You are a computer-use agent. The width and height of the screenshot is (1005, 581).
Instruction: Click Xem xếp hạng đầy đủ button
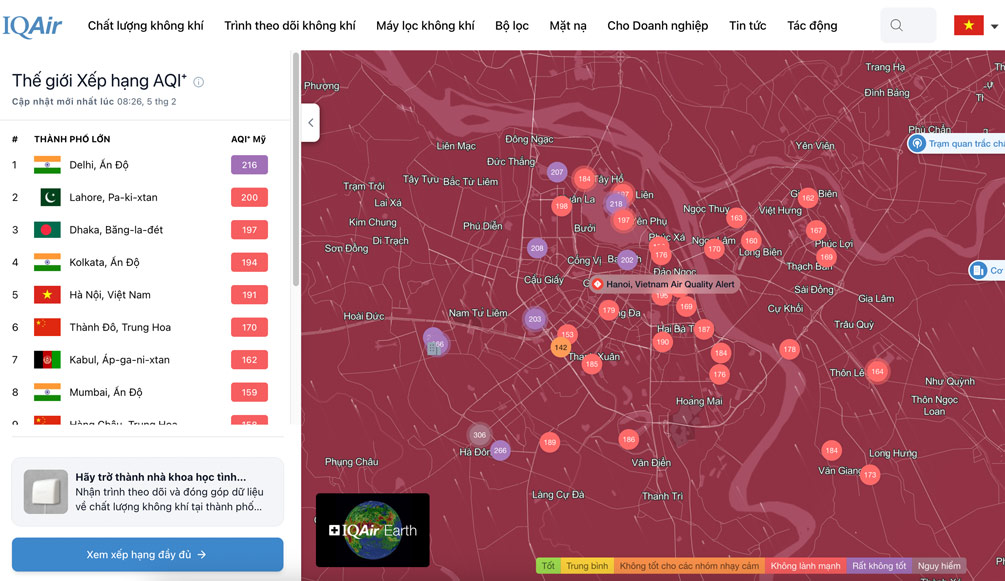pyautogui.click(x=147, y=554)
